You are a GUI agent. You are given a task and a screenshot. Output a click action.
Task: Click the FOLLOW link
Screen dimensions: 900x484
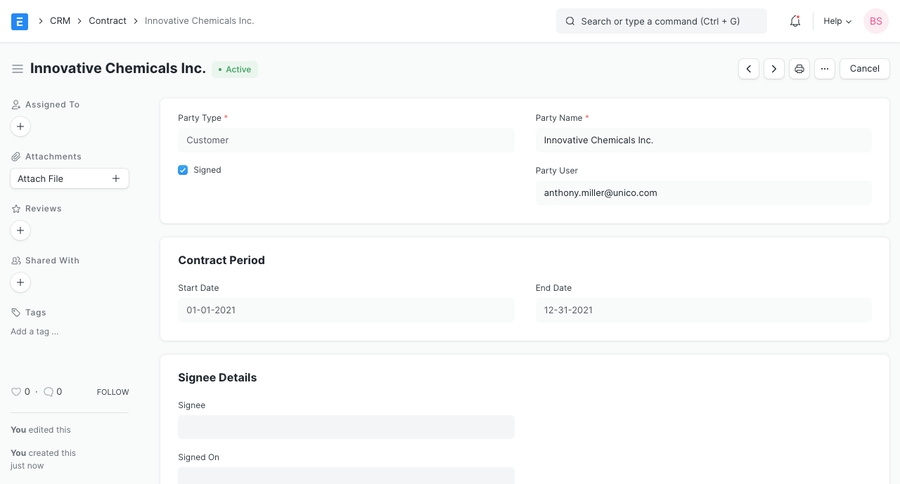112,392
